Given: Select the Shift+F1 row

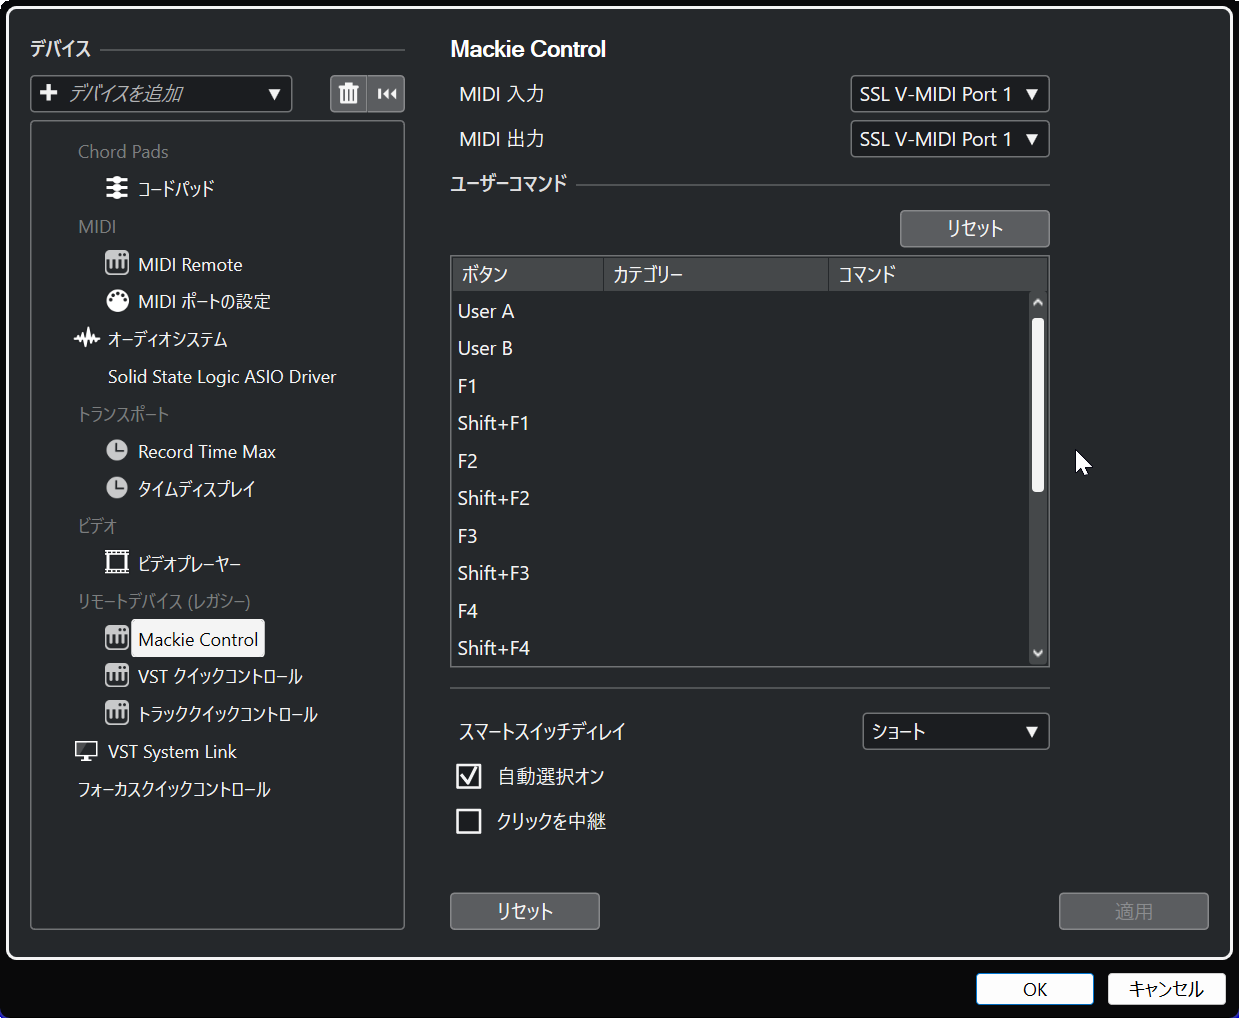Looking at the screenshot, I should (740, 423).
